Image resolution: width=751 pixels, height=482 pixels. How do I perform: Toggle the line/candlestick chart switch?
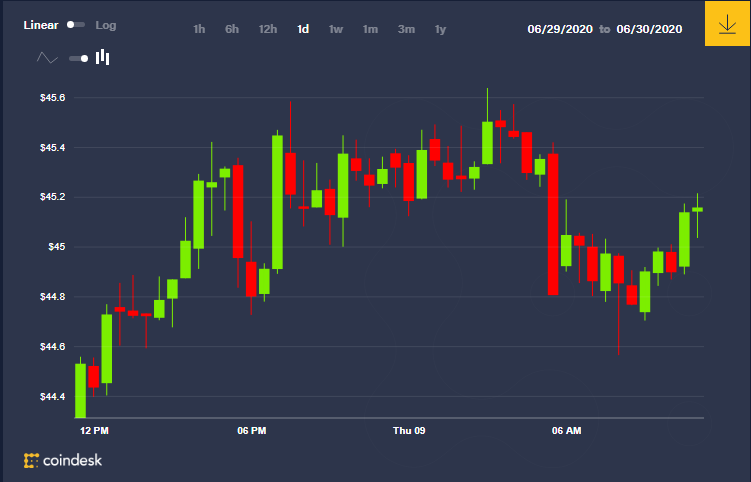(x=79, y=58)
